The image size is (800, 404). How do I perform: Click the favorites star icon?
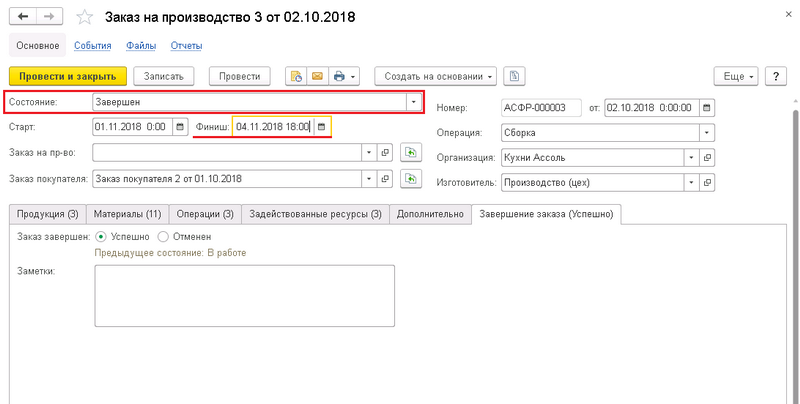click(86, 17)
